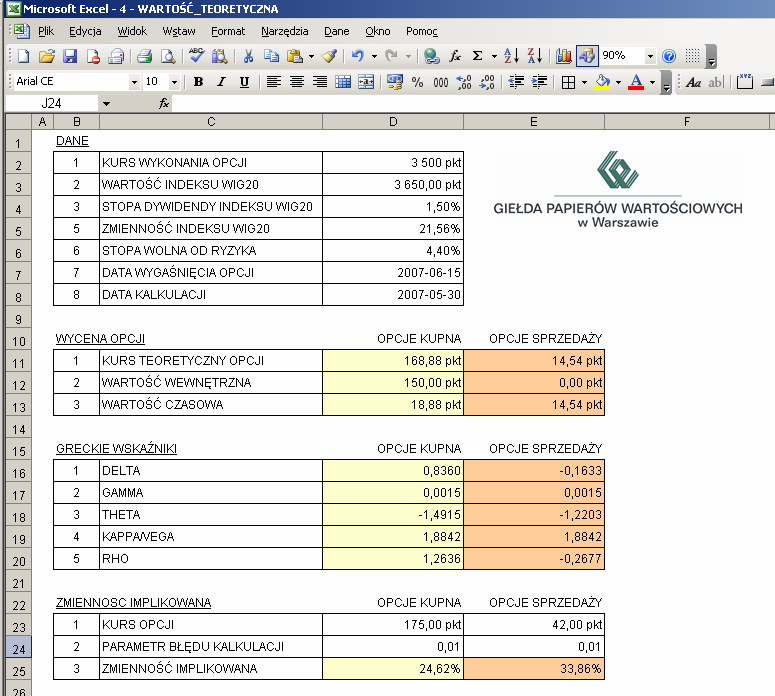
Task: Sort descending Z to A
Action: coord(535,56)
